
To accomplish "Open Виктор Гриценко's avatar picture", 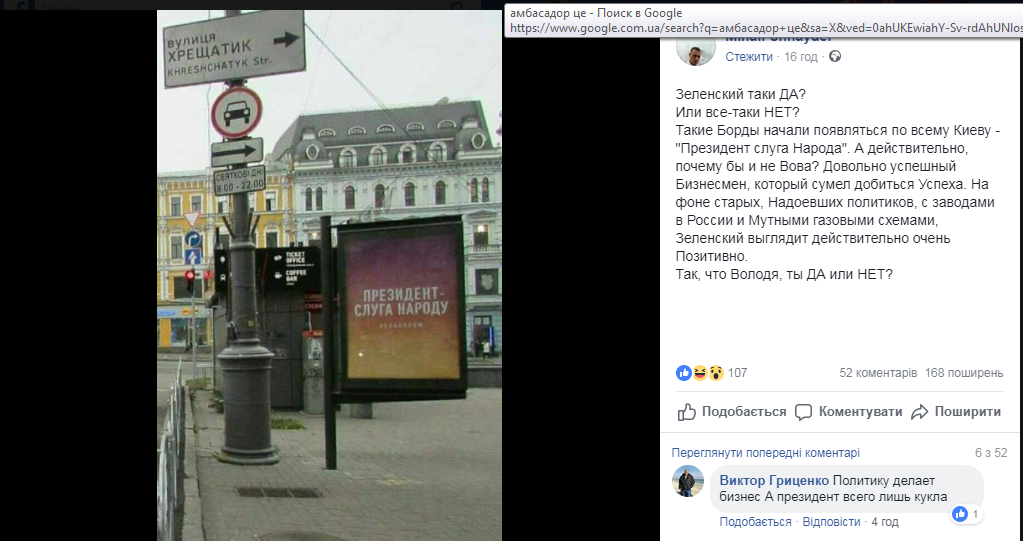I will point(688,481).
